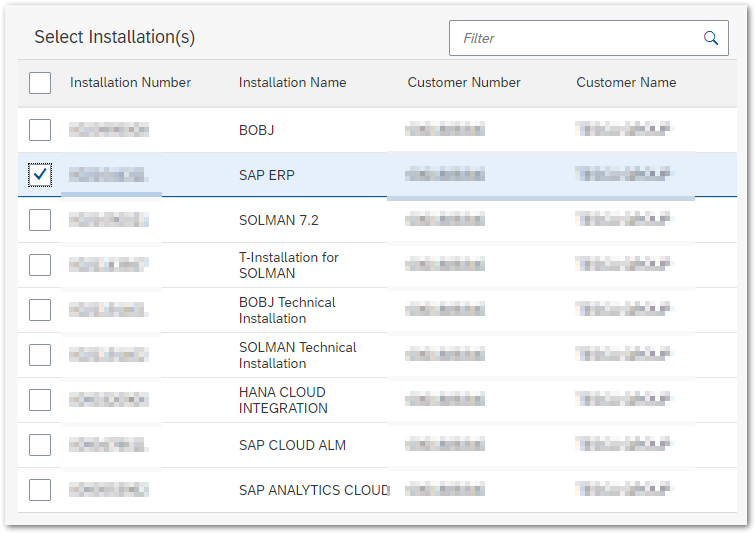The height and width of the screenshot is (534, 756).
Task: Uncheck the SAP ERP installation checkbox
Action: [40, 175]
